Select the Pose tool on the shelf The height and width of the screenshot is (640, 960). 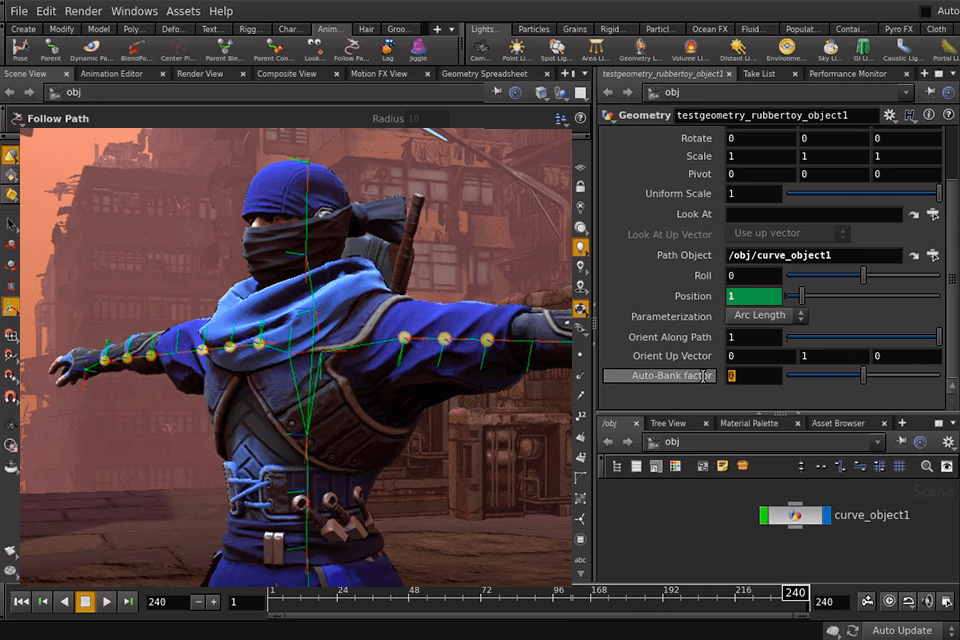click(x=20, y=48)
